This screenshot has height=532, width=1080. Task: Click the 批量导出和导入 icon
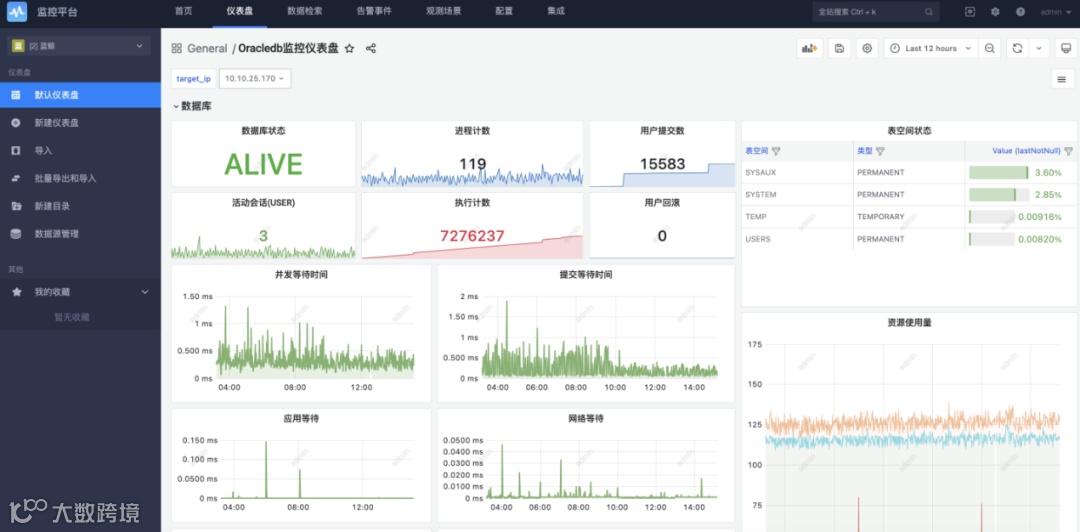(16, 178)
